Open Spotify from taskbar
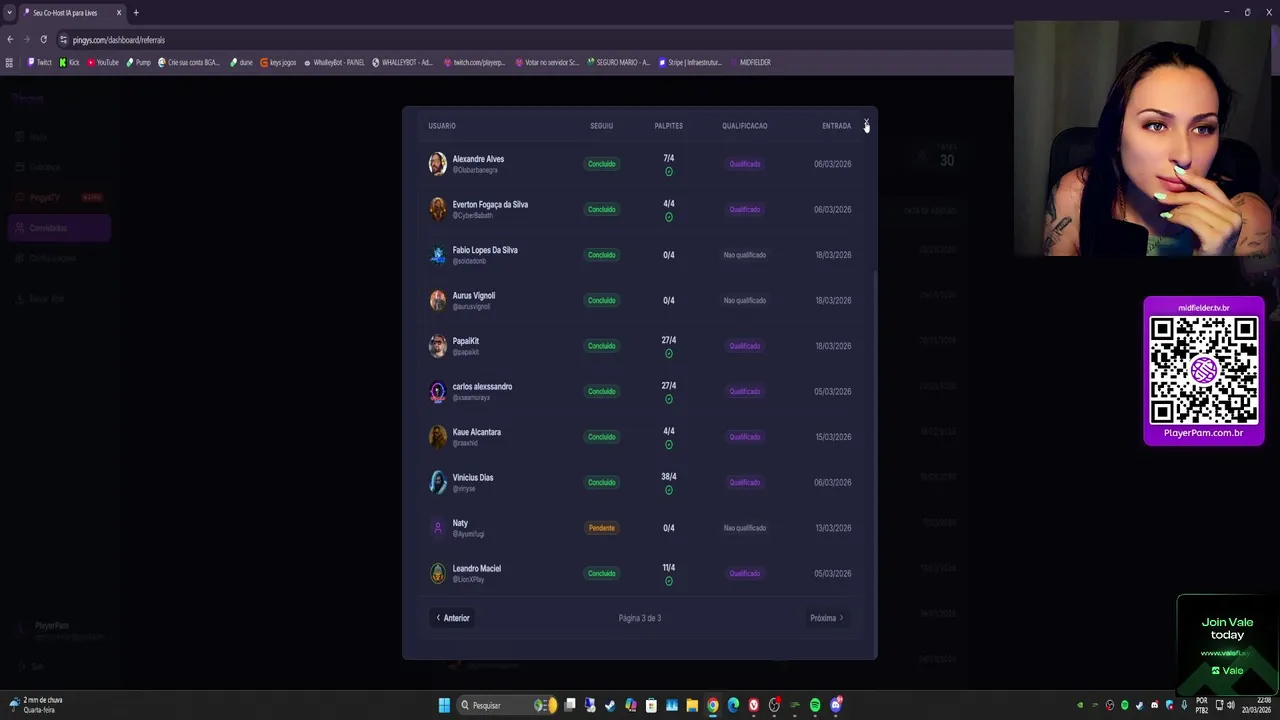Viewport: 1280px width, 720px height. [815, 705]
